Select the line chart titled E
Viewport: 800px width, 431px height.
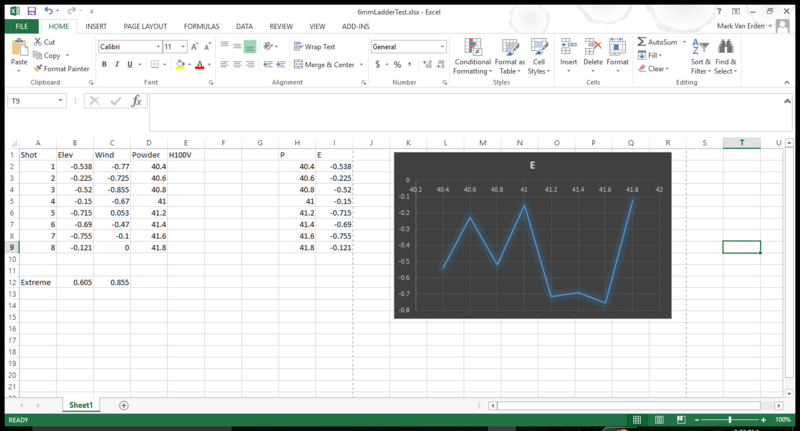(532, 236)
